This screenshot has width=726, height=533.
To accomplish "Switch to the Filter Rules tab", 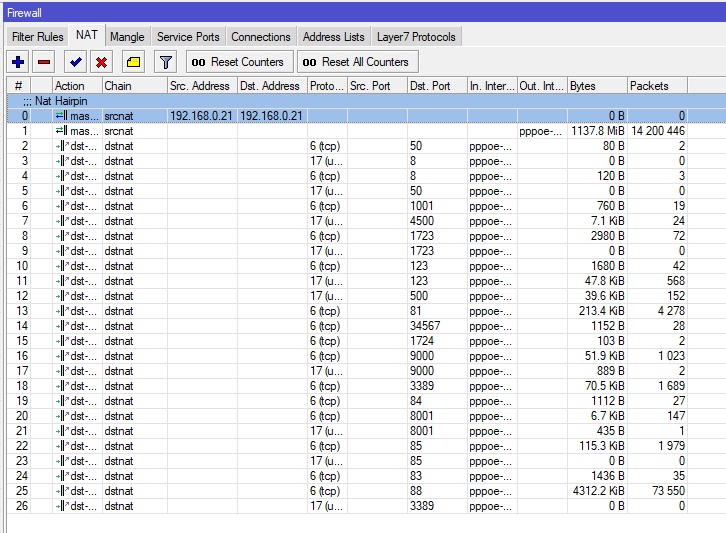I will point(37,37).
